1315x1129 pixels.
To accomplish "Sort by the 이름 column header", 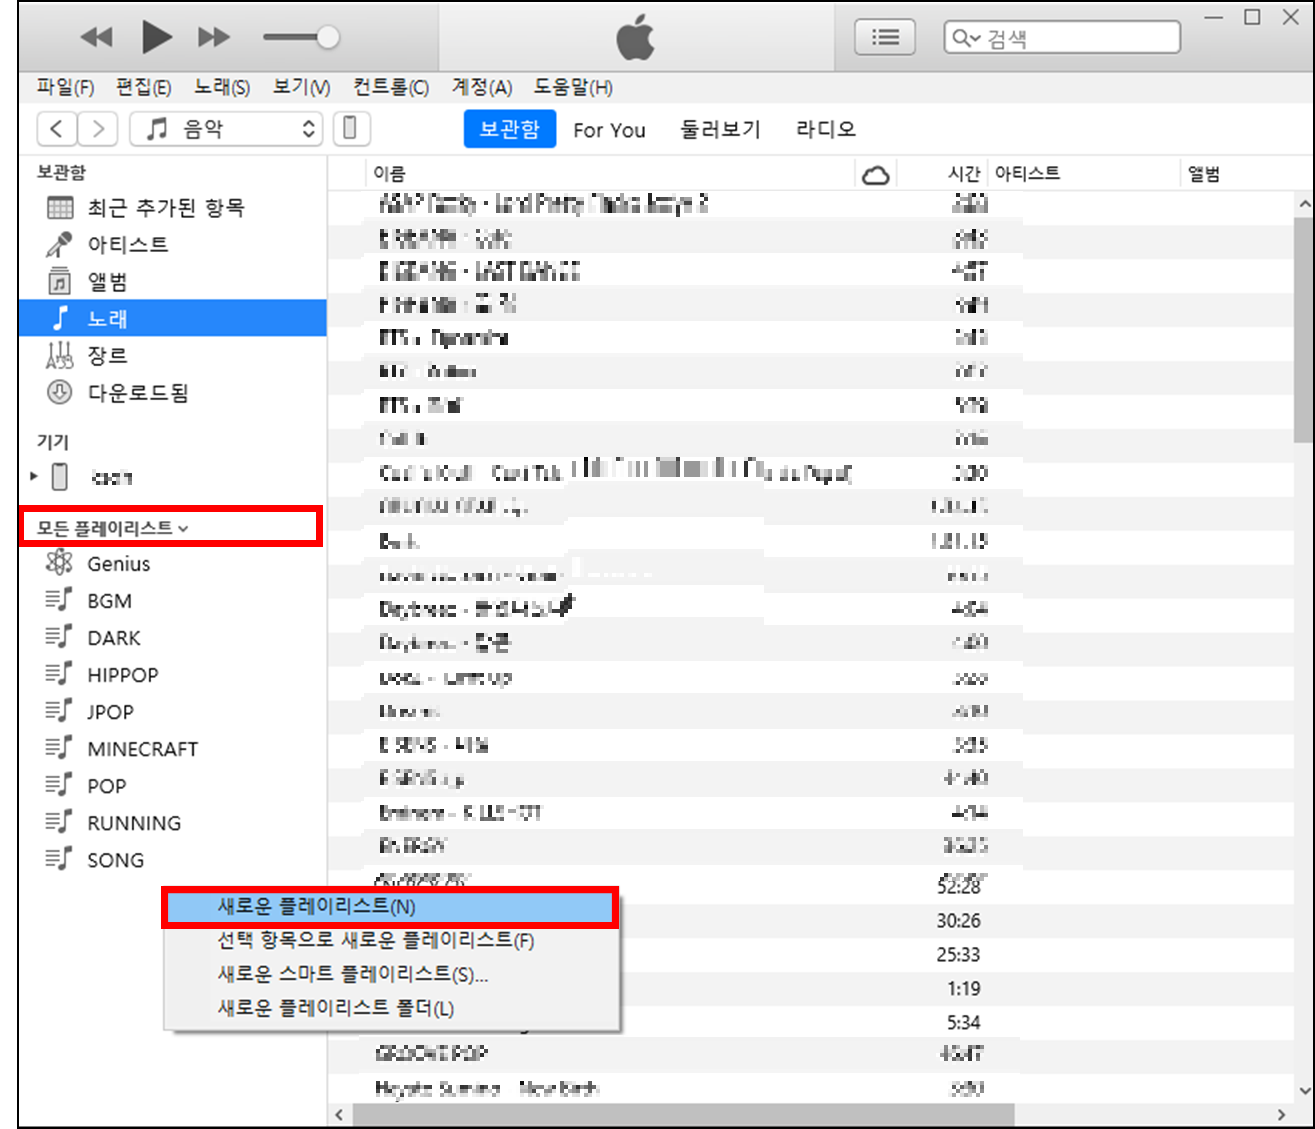I will 610,174.
